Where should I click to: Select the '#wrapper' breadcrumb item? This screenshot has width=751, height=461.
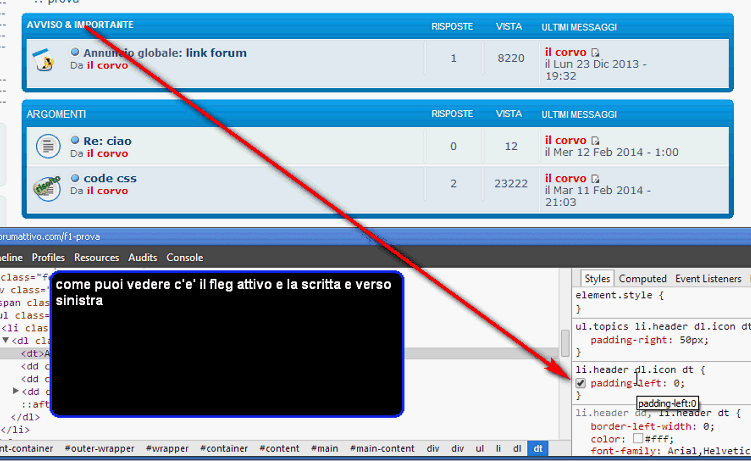(x=167, y=449)
